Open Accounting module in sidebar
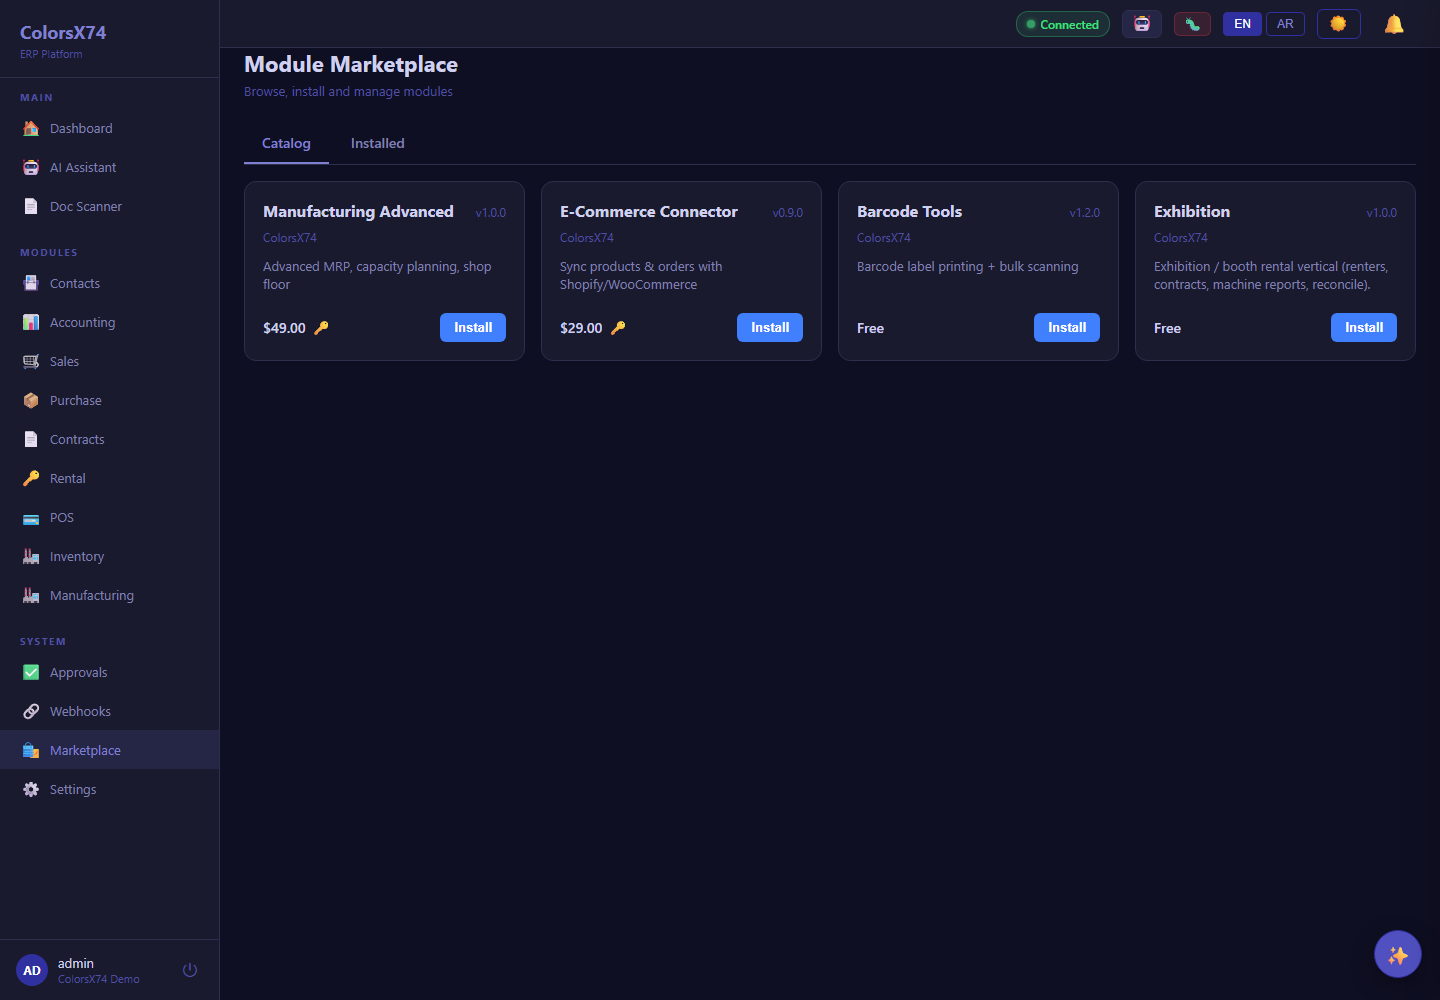This screenshot has height=1000, width=1440. click(x=110, y=323)
